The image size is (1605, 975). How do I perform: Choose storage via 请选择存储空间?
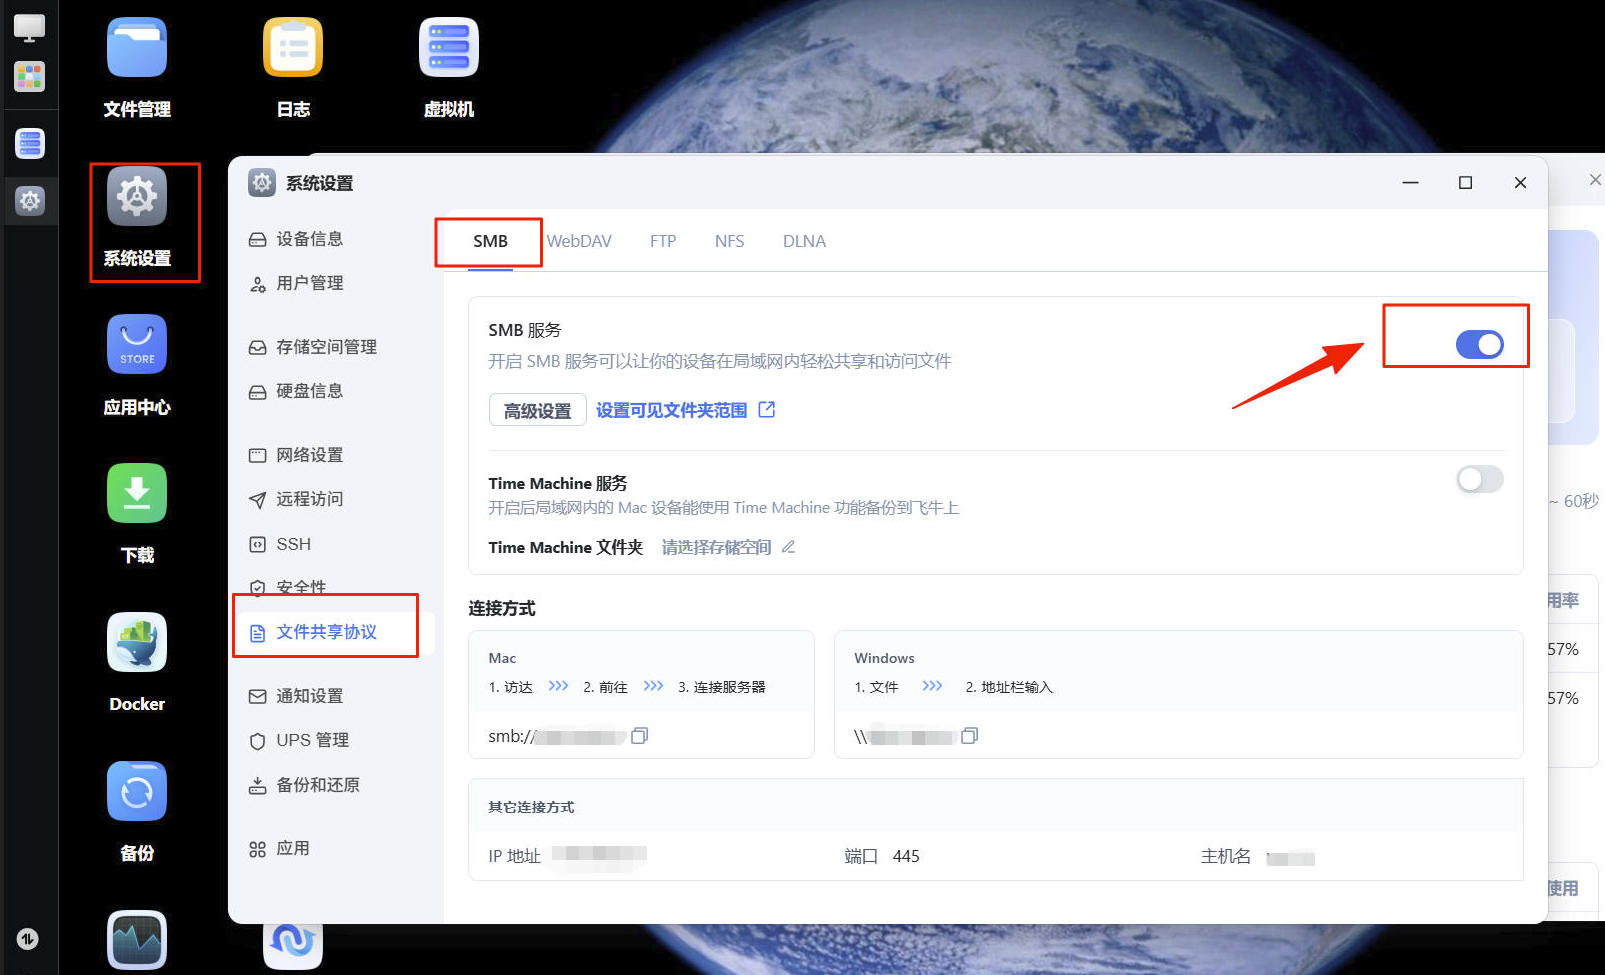[716, 547]
